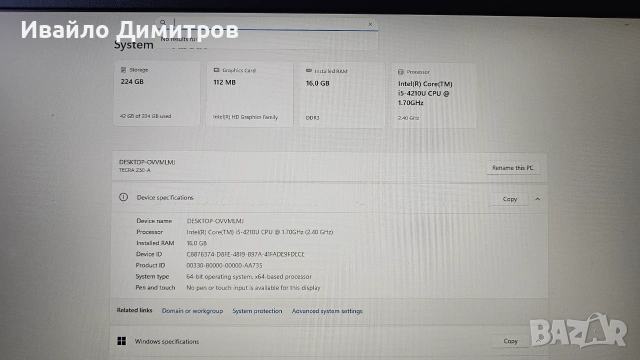Copy the Windows specifications
Image resolution: width=640 pixels, height=360 pixels.
pos(510,341)
